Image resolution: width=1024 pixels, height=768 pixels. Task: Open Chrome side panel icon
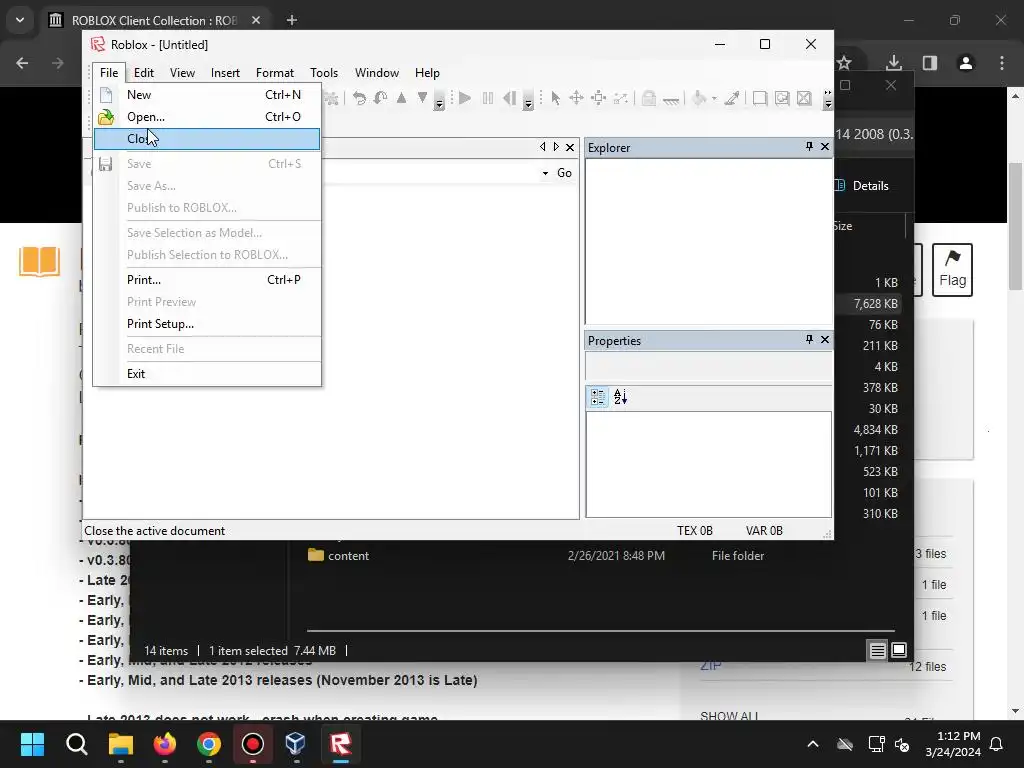pyautogui.click(x=930, y=63)
